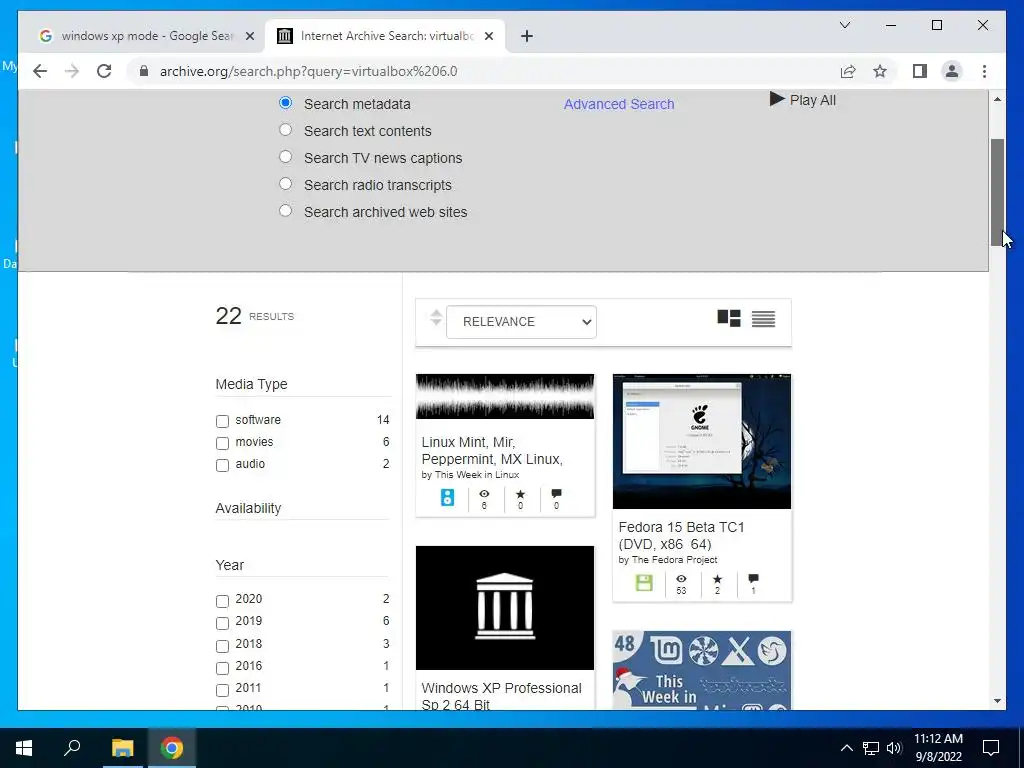Open Windows XP Professional Sp 2 item
This screenshot has width=1024, height=768.
pos(502,695)
